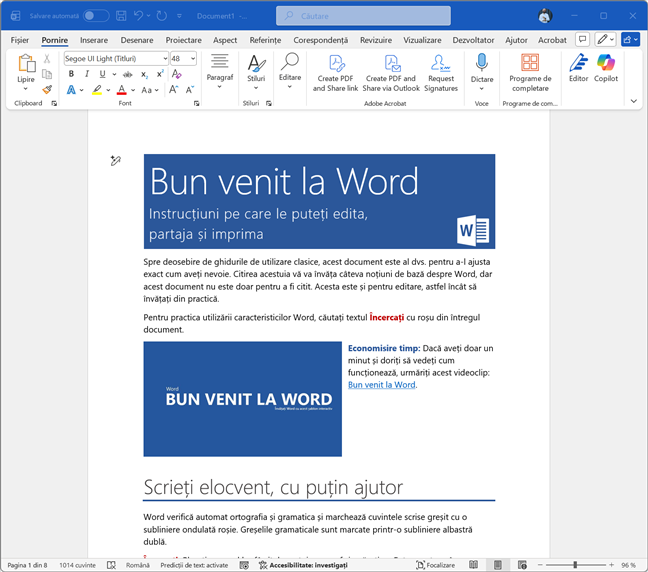The image size is (648, 572).
Task: Open the Editare search menu
Action: (290, 71)
